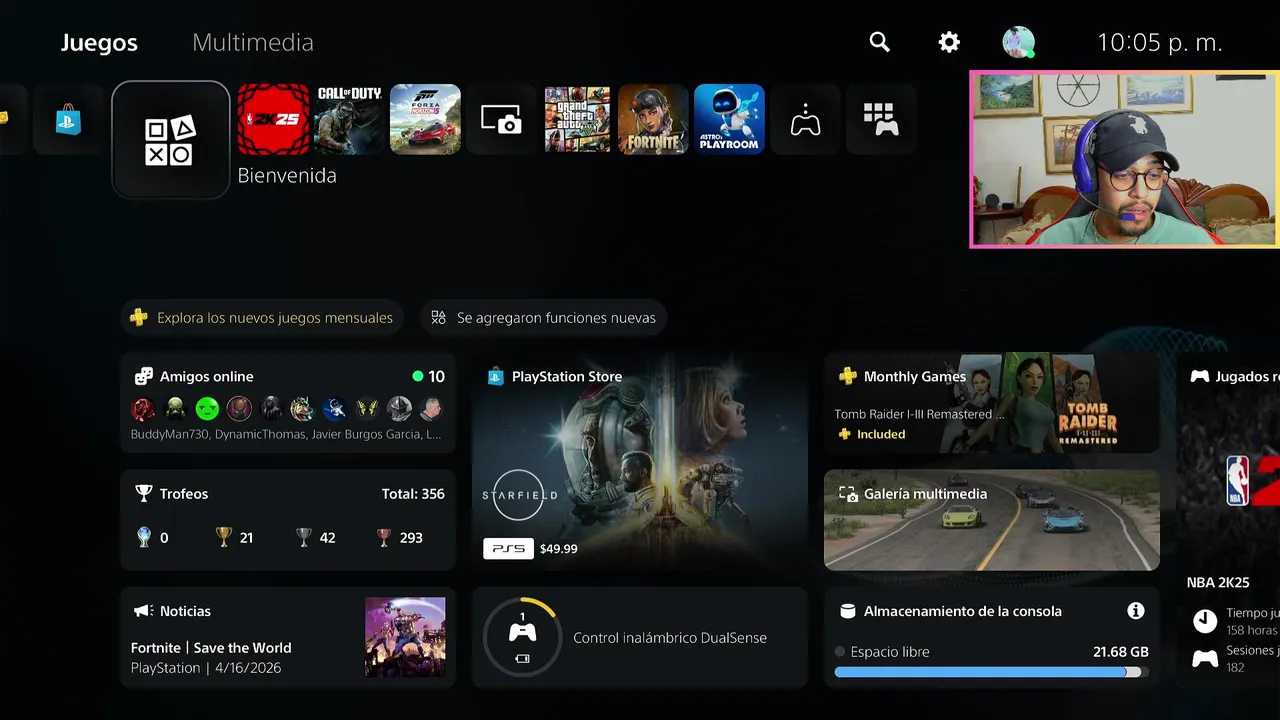
Task: Open the PlayStation Store Starfield card
Action: [x=640, y=462]
